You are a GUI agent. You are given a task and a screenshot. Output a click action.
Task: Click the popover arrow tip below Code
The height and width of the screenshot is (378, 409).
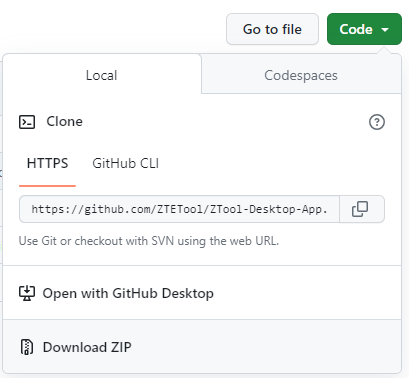pos(385,50)
